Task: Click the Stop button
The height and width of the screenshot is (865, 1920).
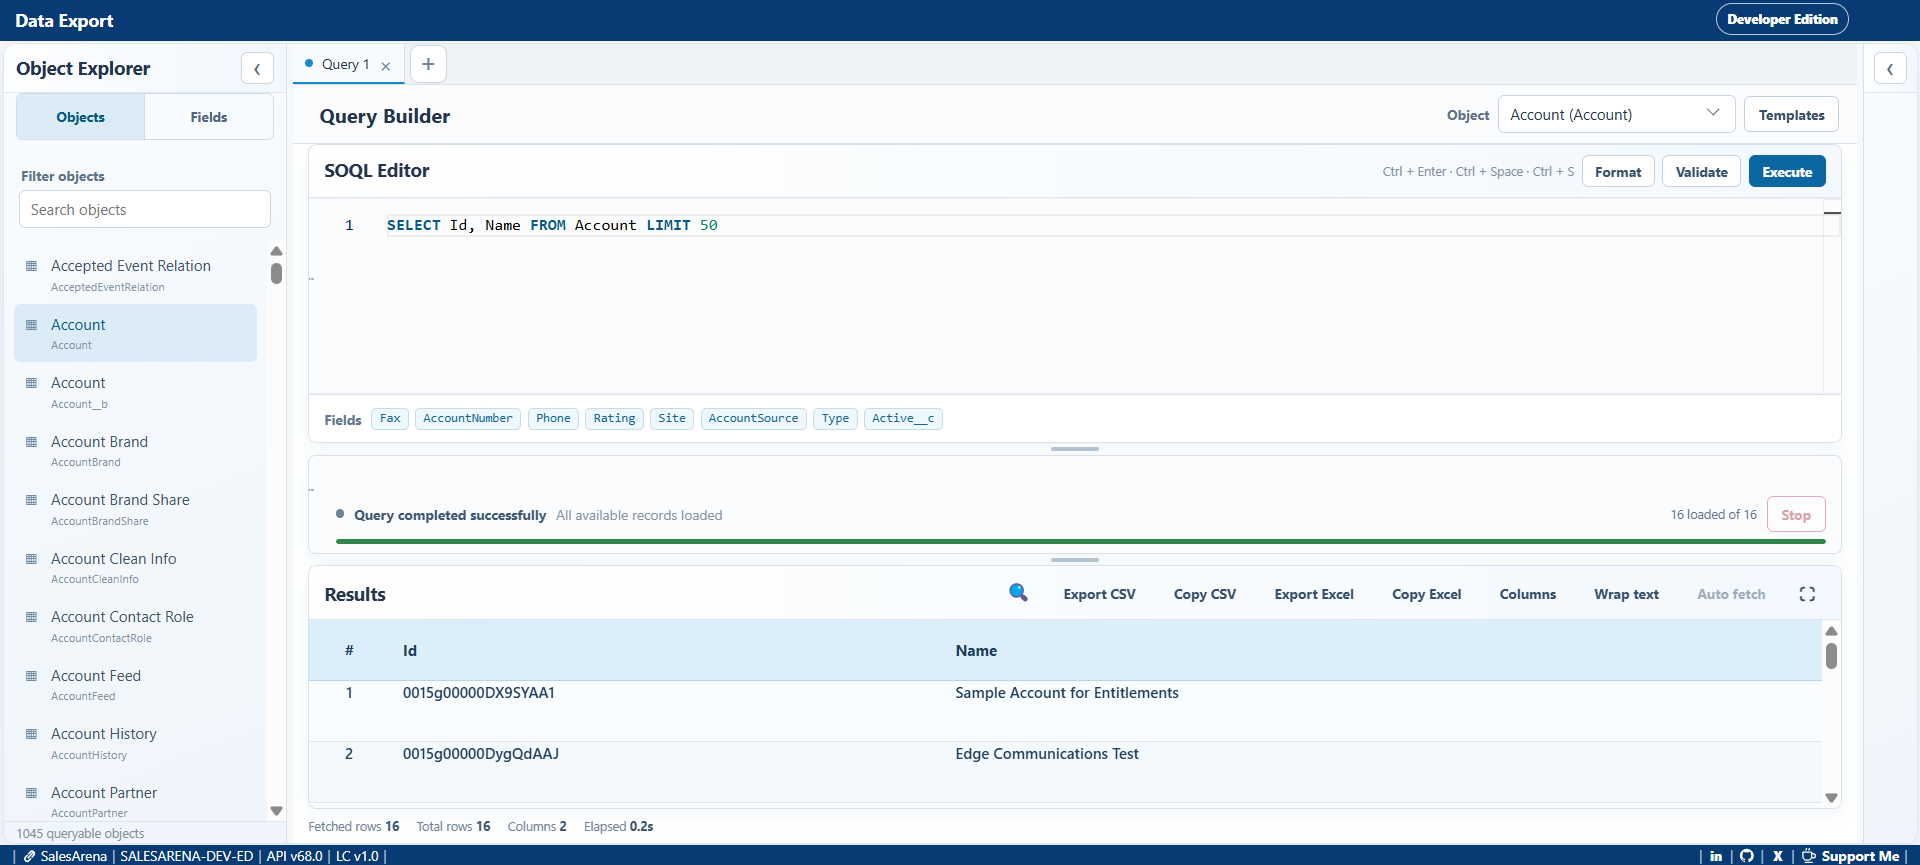Action: 1796,515
